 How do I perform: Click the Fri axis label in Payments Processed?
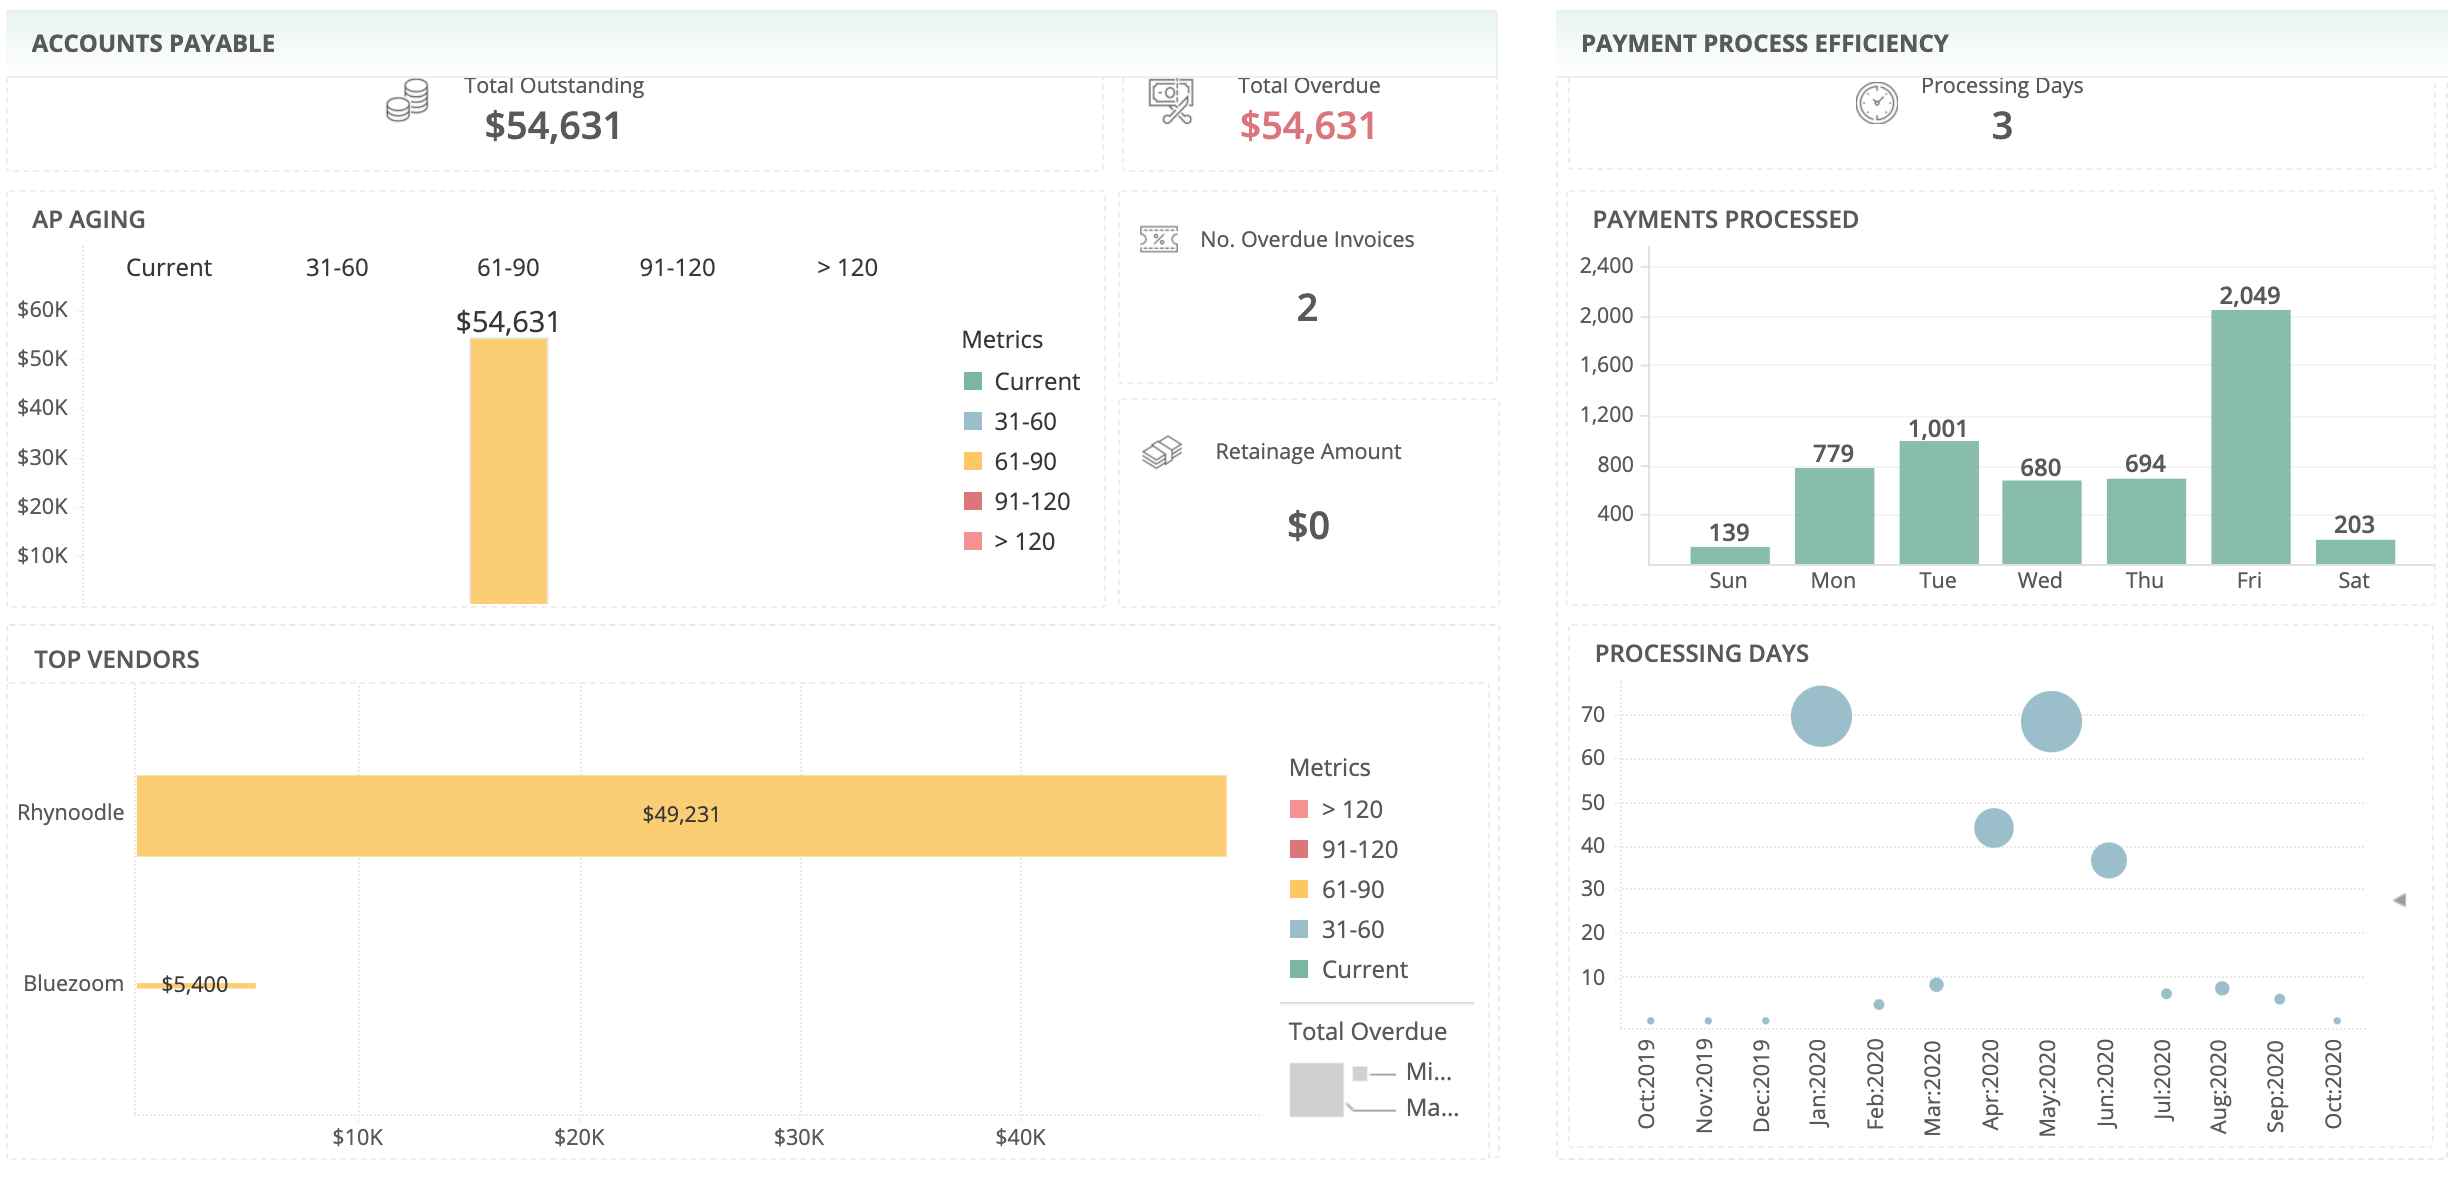2249,581
